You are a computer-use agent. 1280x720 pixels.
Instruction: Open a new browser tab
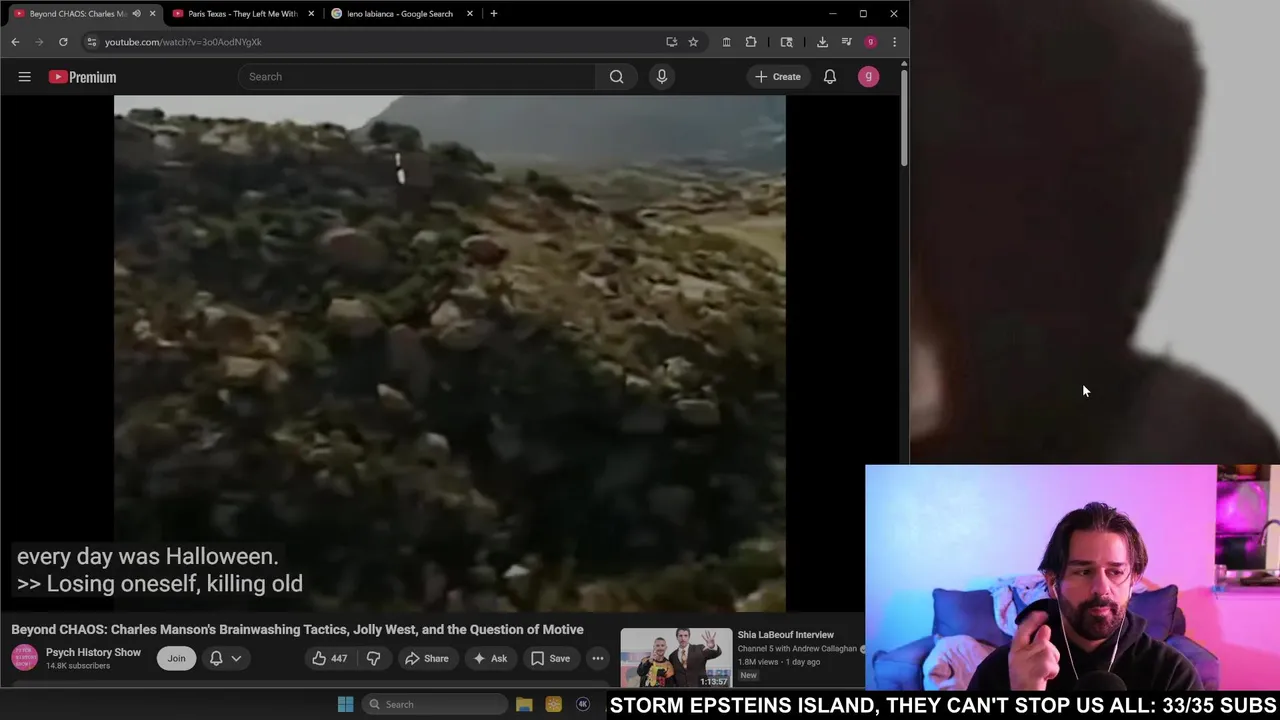tap(493, 14)
